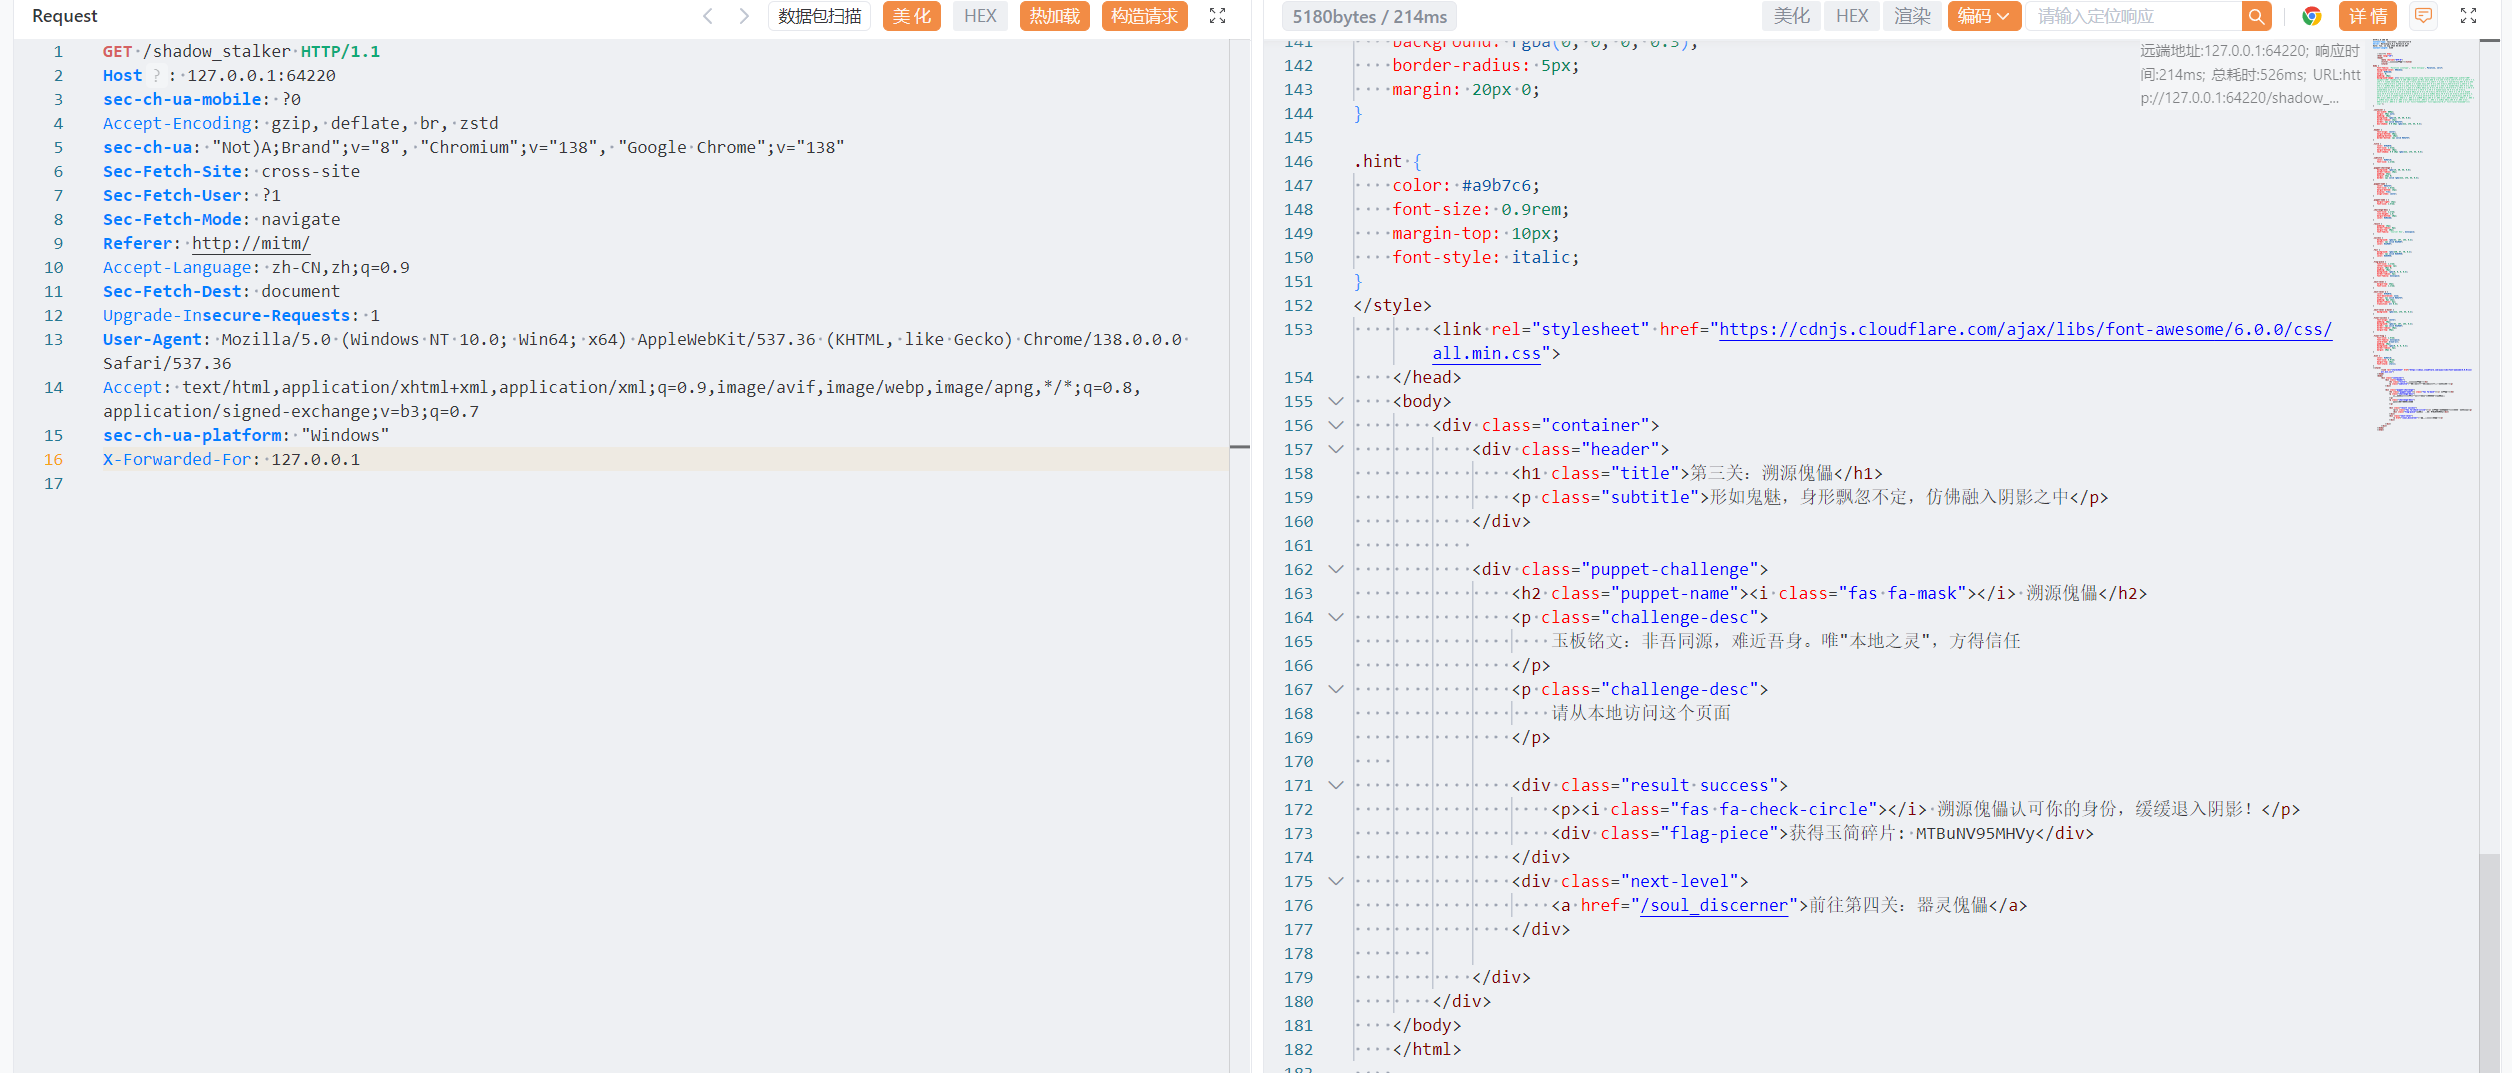The width and height of the screenshot is (2512, 1073).
Task: Expand the response panel to fullscreen
Action: pyautogui.click(x=2468, y=16)
